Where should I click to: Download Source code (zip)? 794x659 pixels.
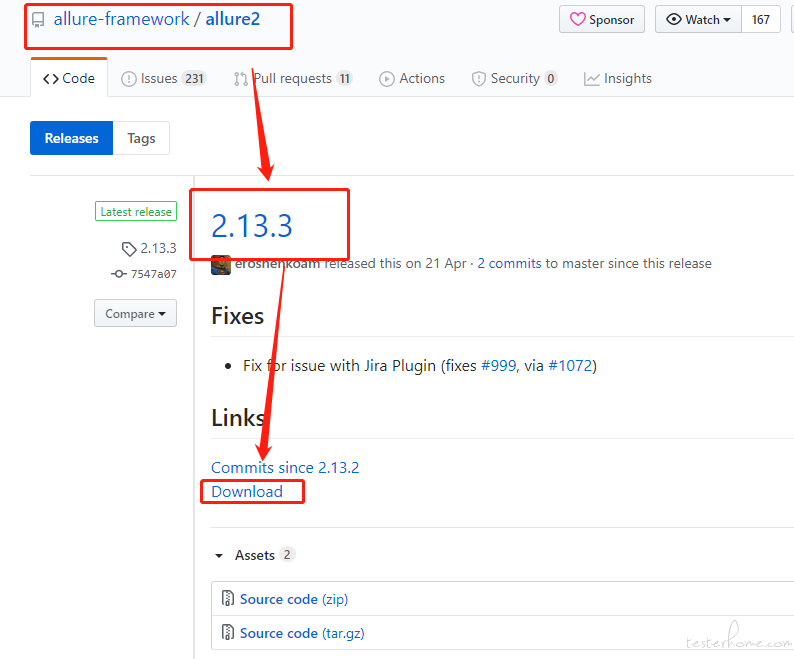coord(294,599)
